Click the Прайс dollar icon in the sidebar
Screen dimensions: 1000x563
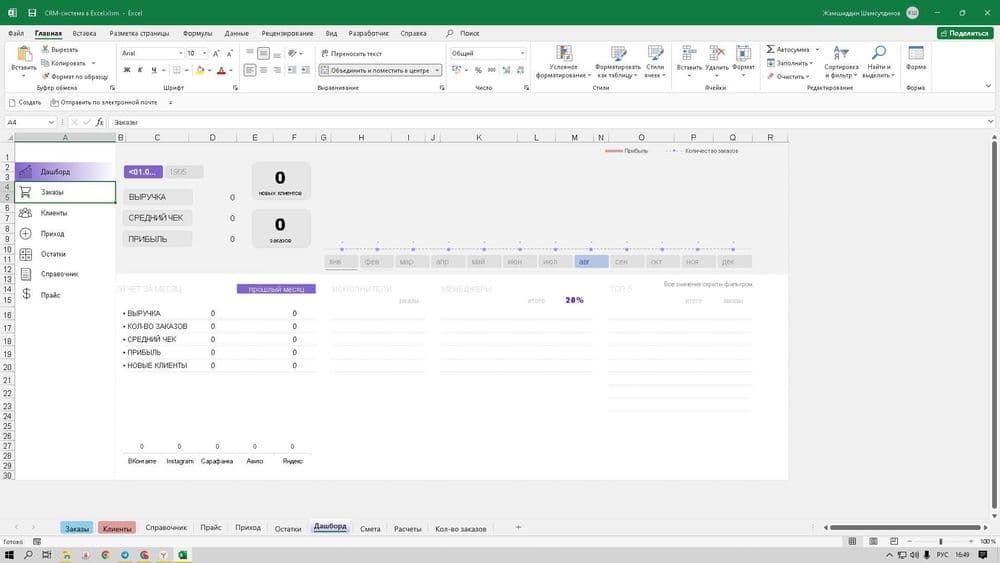tap(26, 294)
